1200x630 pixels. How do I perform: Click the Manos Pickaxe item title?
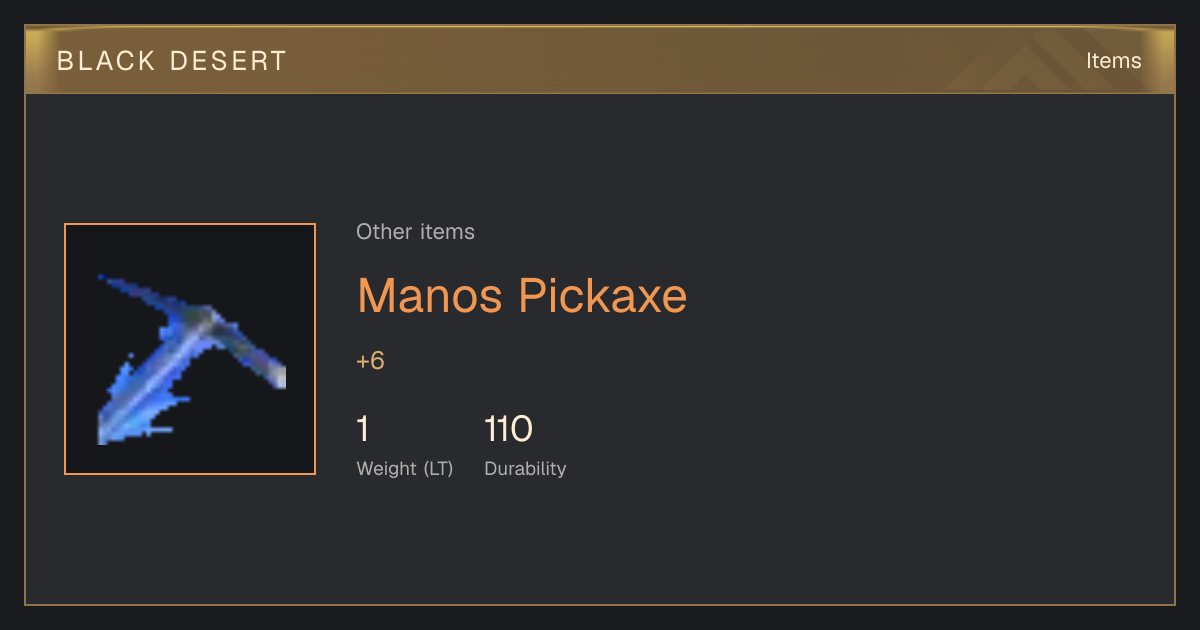tap(522, 296)
